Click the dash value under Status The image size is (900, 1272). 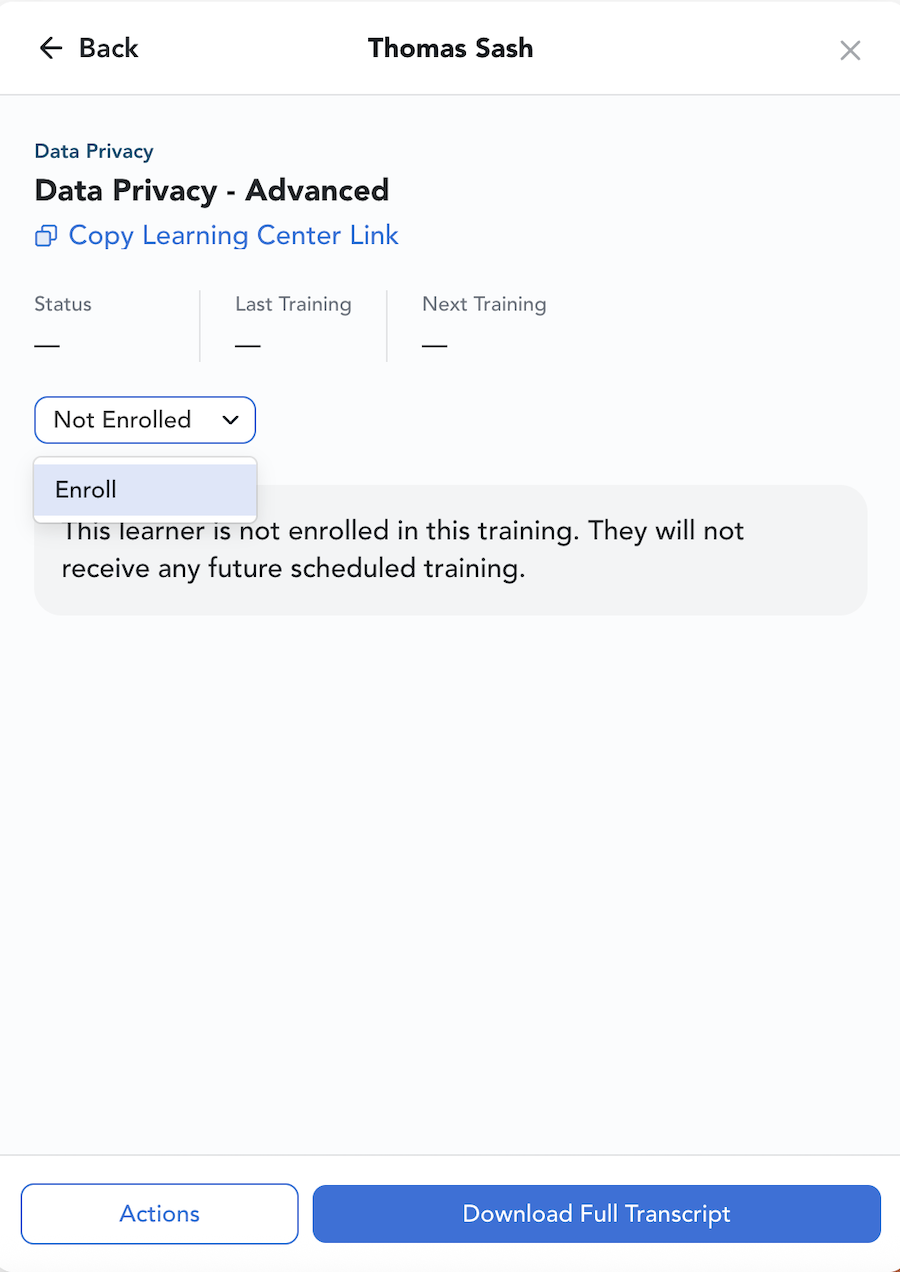(x=47, y=346)
